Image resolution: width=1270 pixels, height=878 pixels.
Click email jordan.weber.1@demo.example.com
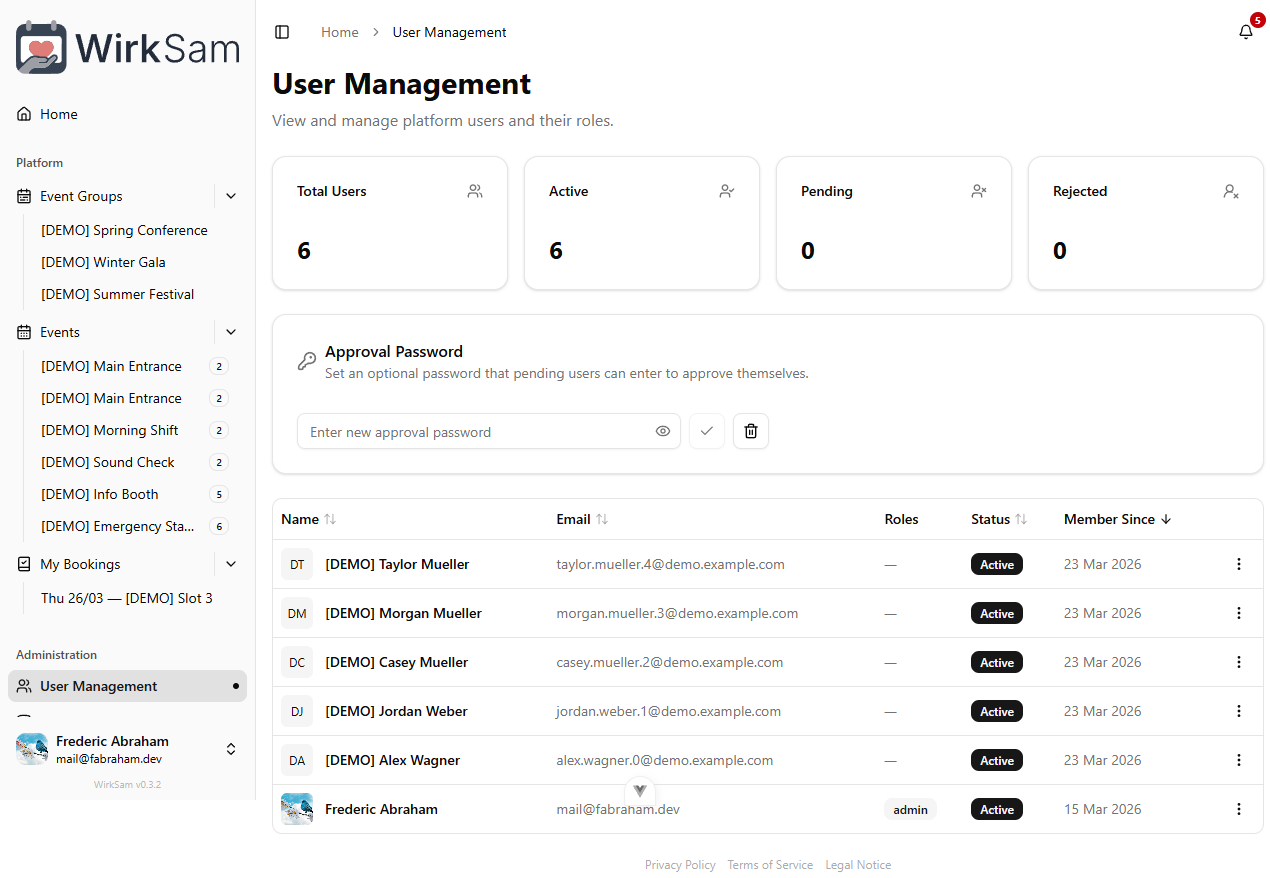[x=669, y=711]
